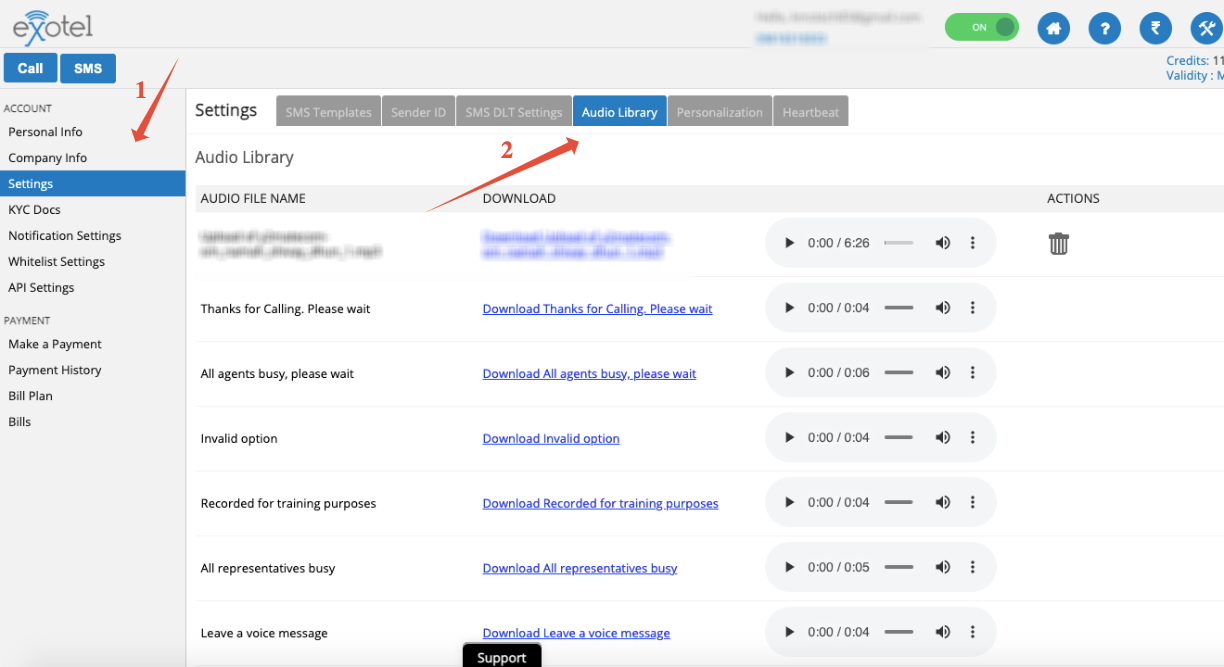Play the 'Leave a voice message' audio
The height and width of the screenshot is (667, 1224).
click(x=789, y=632)
